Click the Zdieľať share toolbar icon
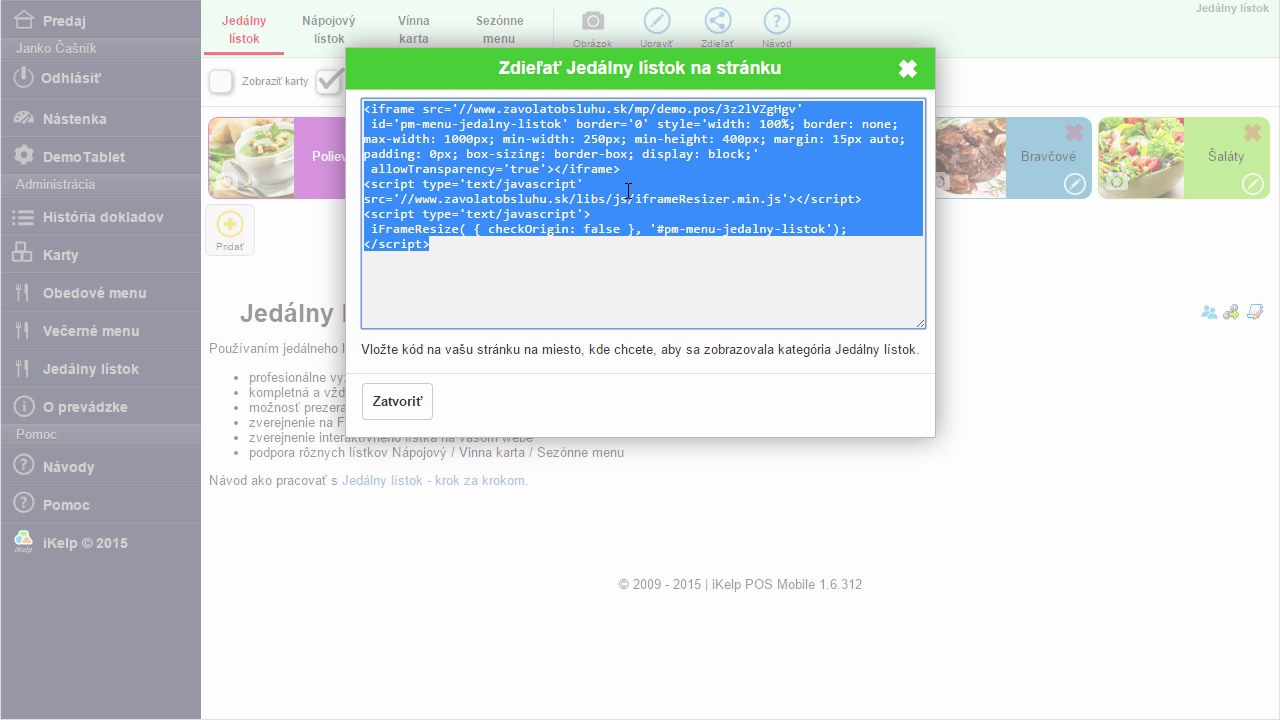1280x720 pixels. [717, 21]
